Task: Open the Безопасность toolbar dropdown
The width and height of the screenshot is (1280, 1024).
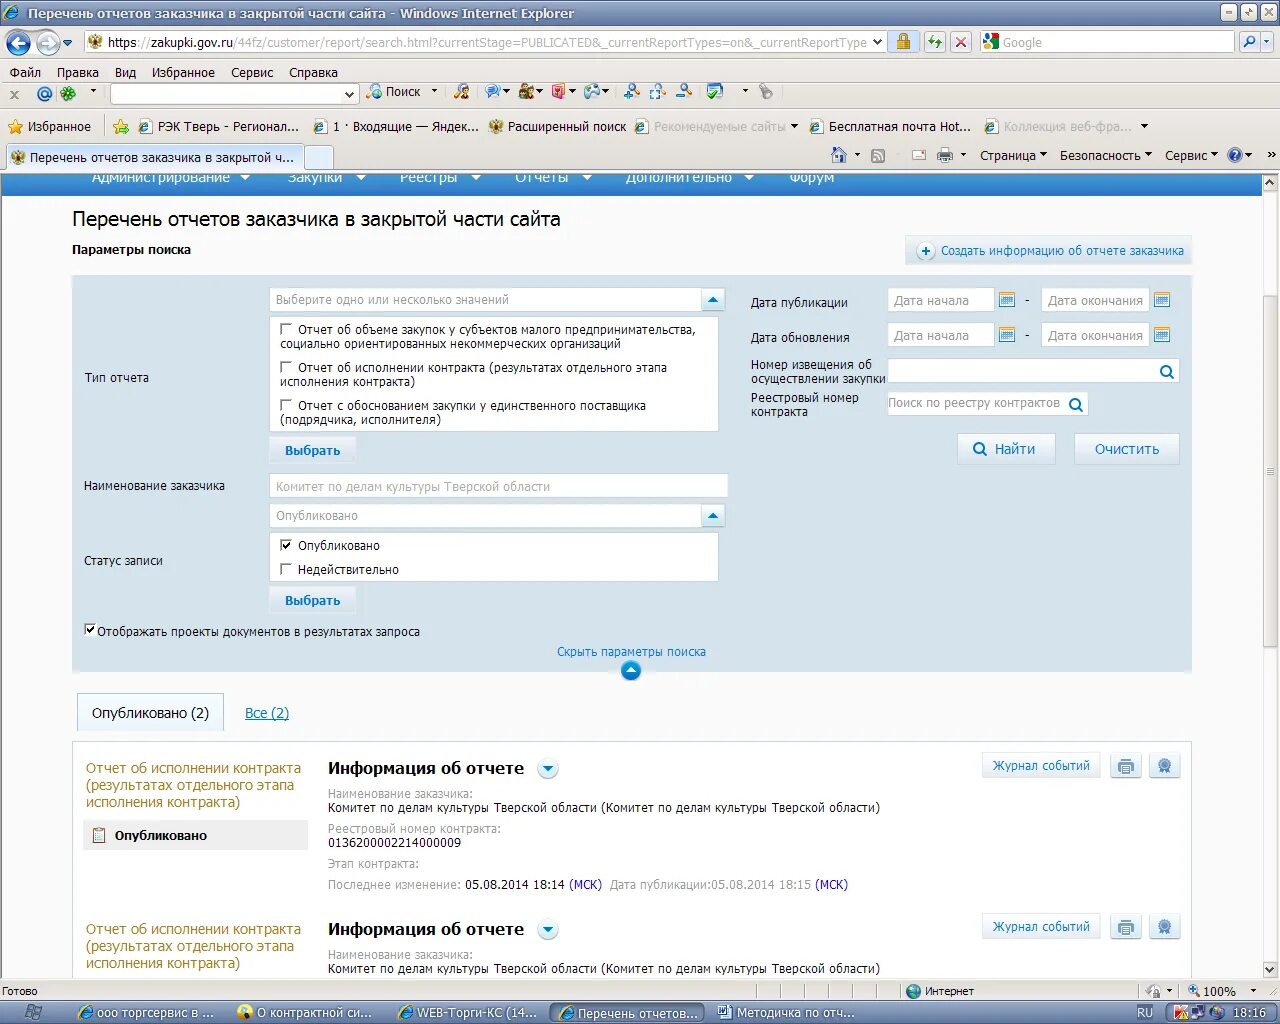Action: coord(1105,155)
